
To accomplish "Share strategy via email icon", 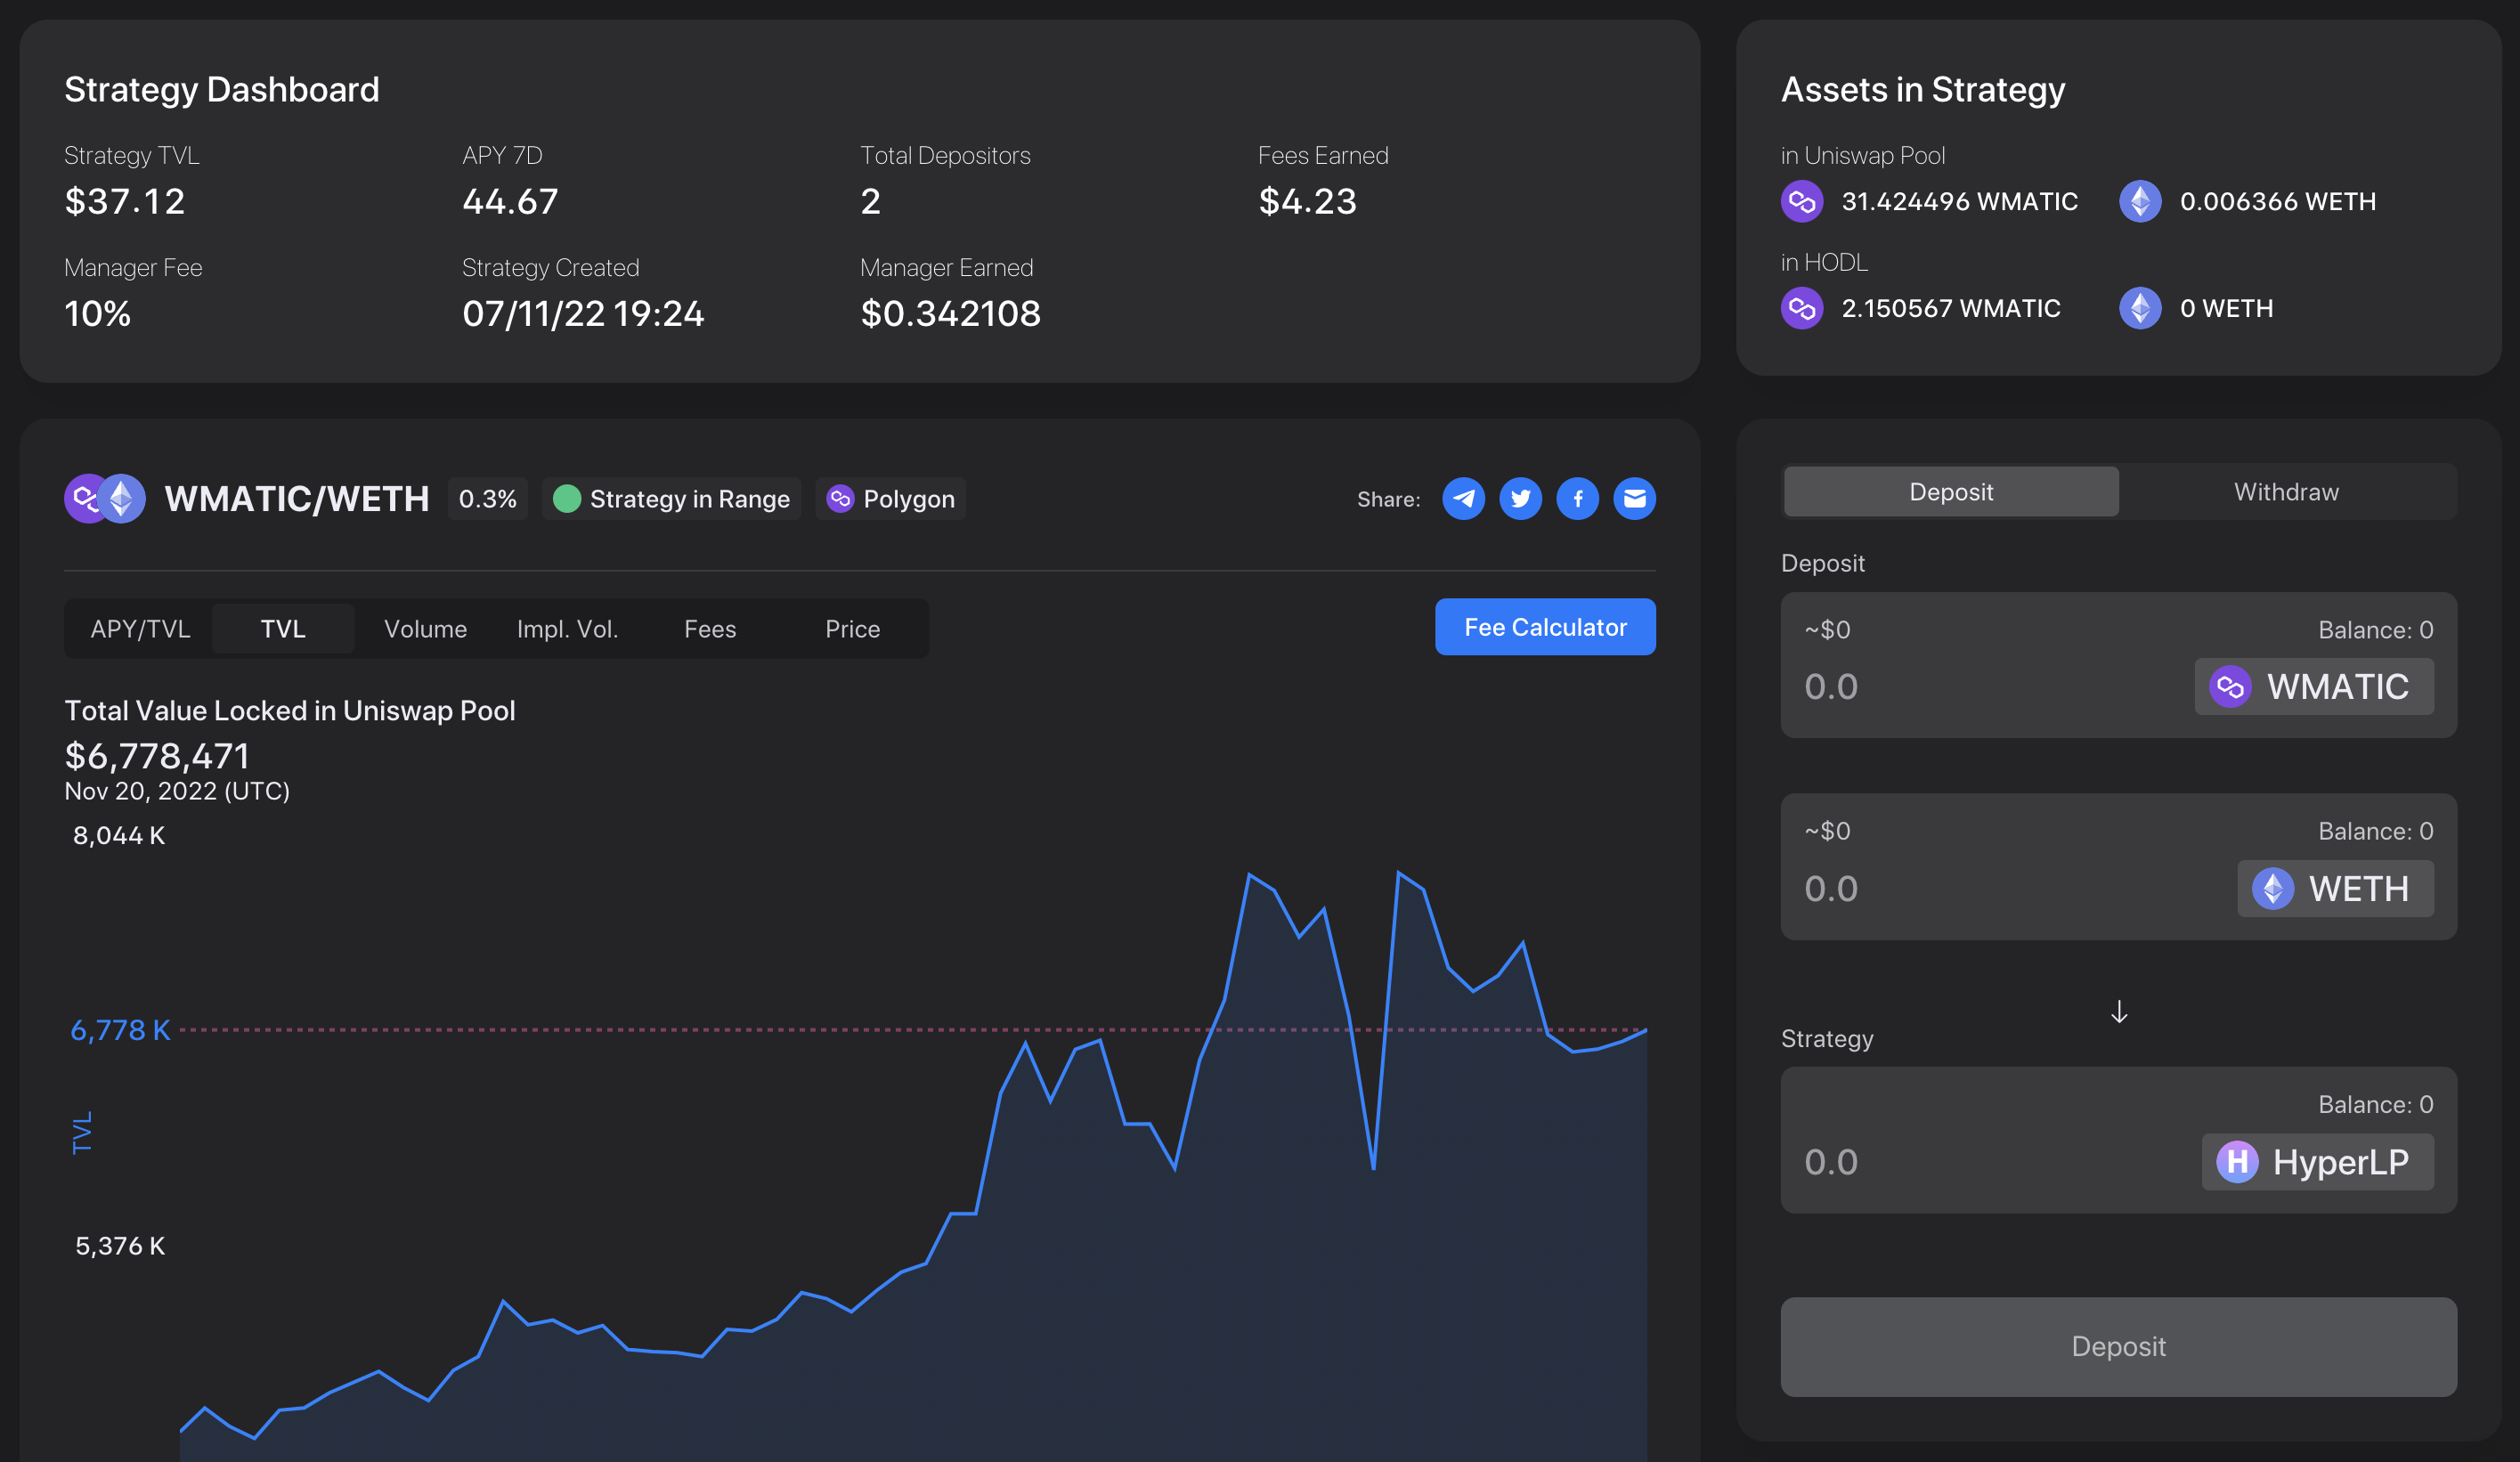I will 1634,498.
